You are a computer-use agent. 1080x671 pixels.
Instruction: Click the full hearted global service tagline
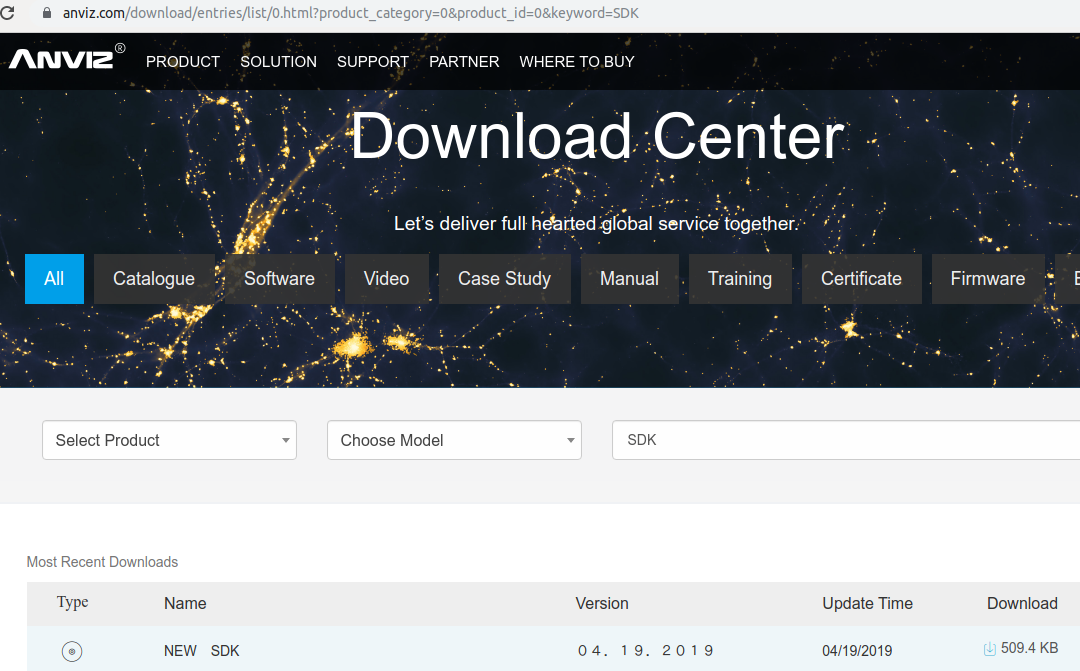coord(596,224)
